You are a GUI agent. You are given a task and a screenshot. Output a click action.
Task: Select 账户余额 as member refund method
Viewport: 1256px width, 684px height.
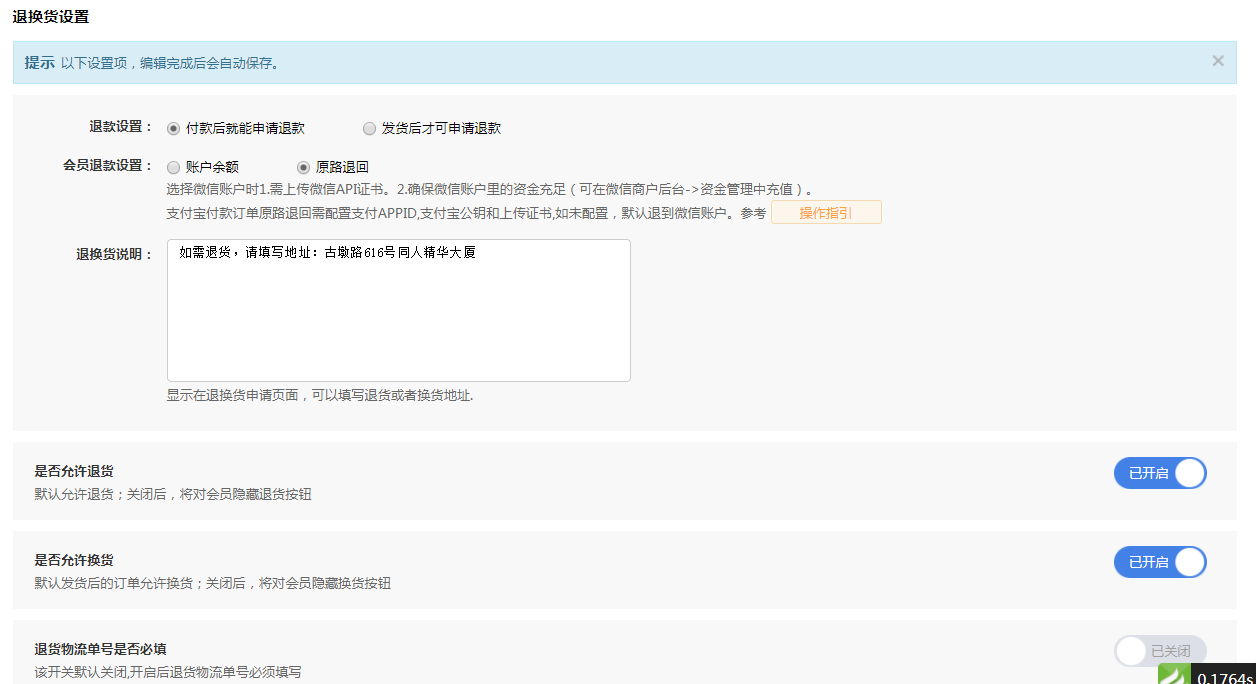click(x=173, y=167)
